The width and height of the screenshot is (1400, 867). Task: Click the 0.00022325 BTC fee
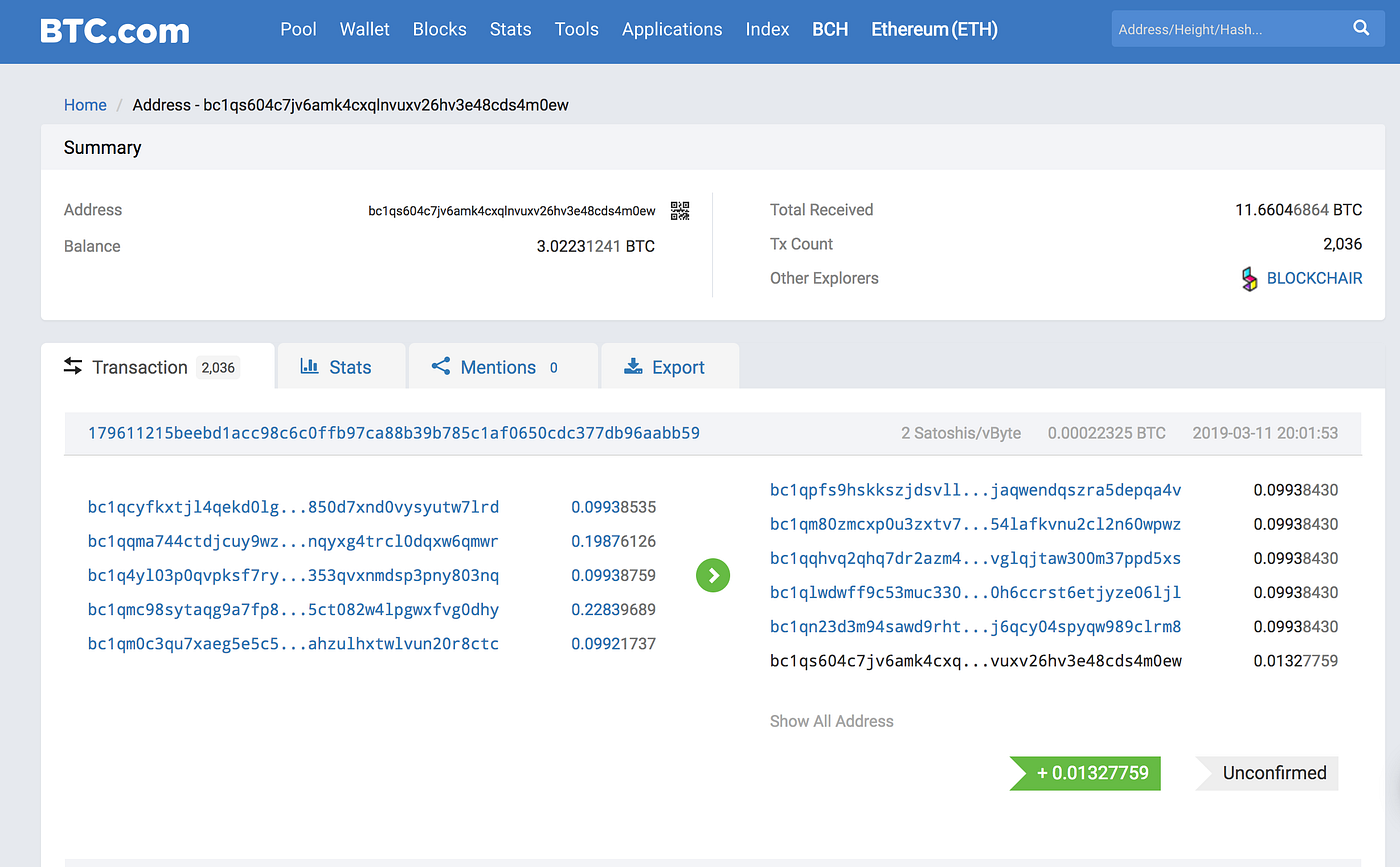coord(1107,433)
